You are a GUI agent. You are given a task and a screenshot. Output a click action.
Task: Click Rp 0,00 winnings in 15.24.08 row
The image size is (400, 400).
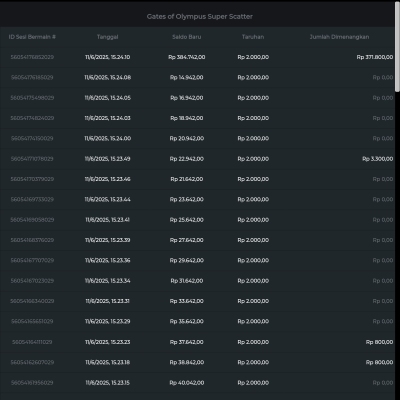tap(383, 78)
